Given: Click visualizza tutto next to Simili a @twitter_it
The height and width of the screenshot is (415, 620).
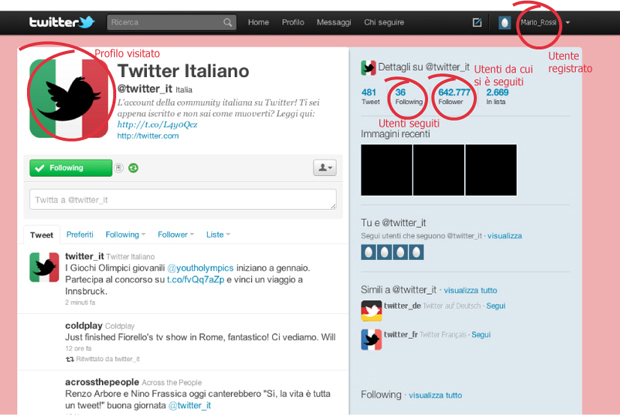Looking at the screenshot, I should click(470, 290).
